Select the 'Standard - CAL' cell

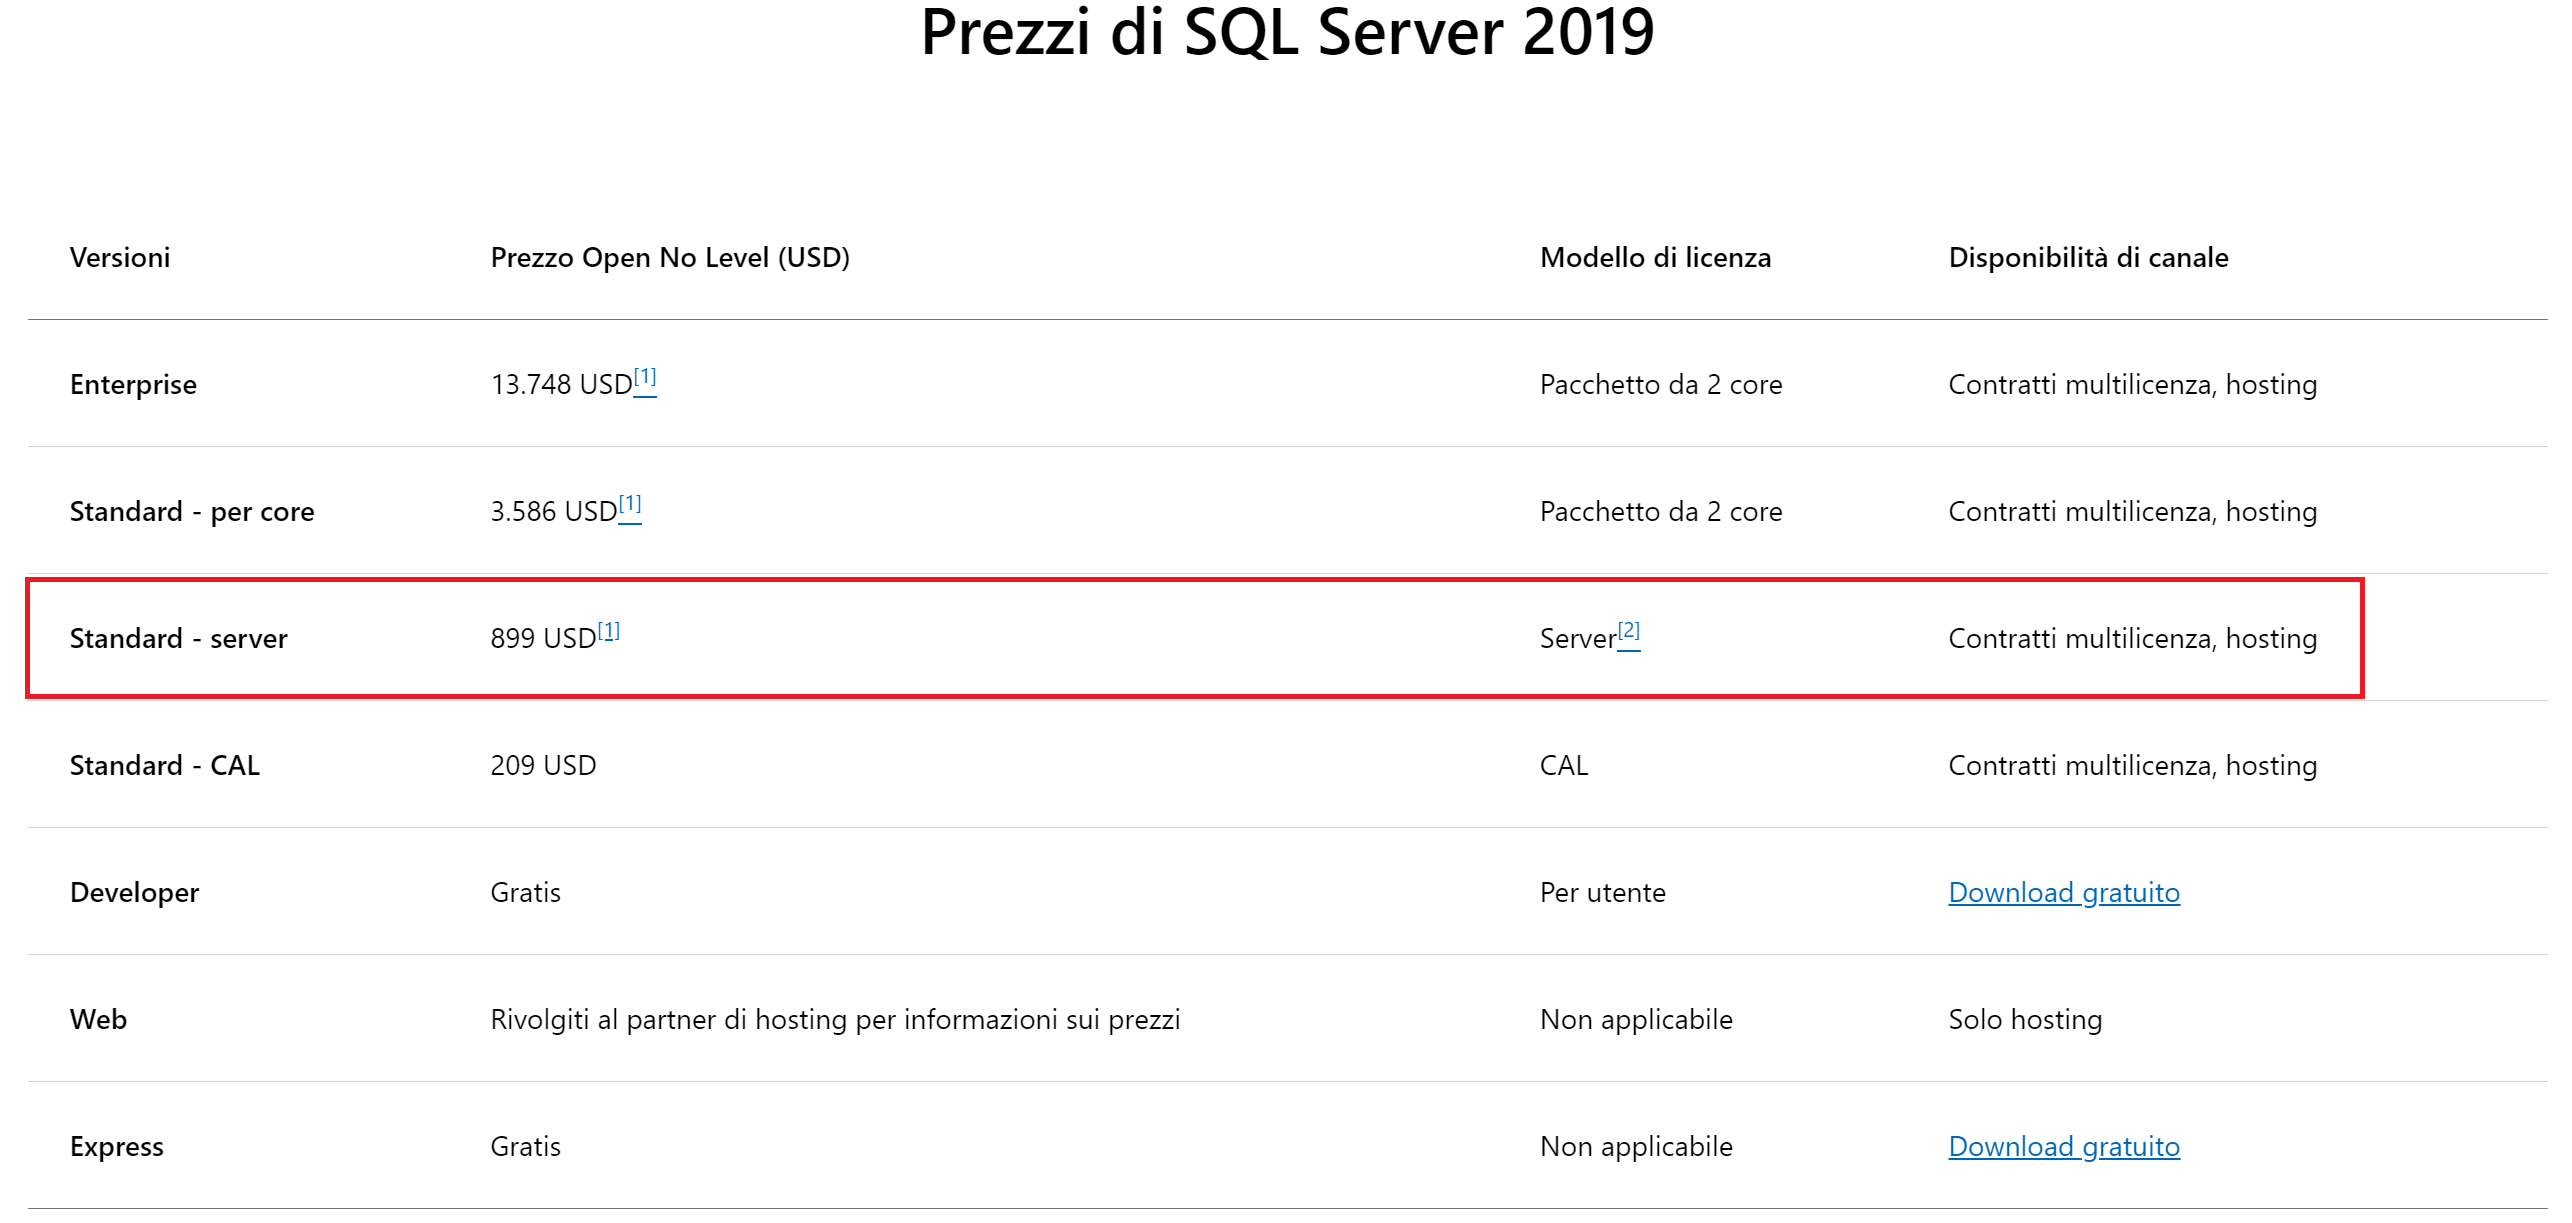pyautogui.click(x=165, y=766)
